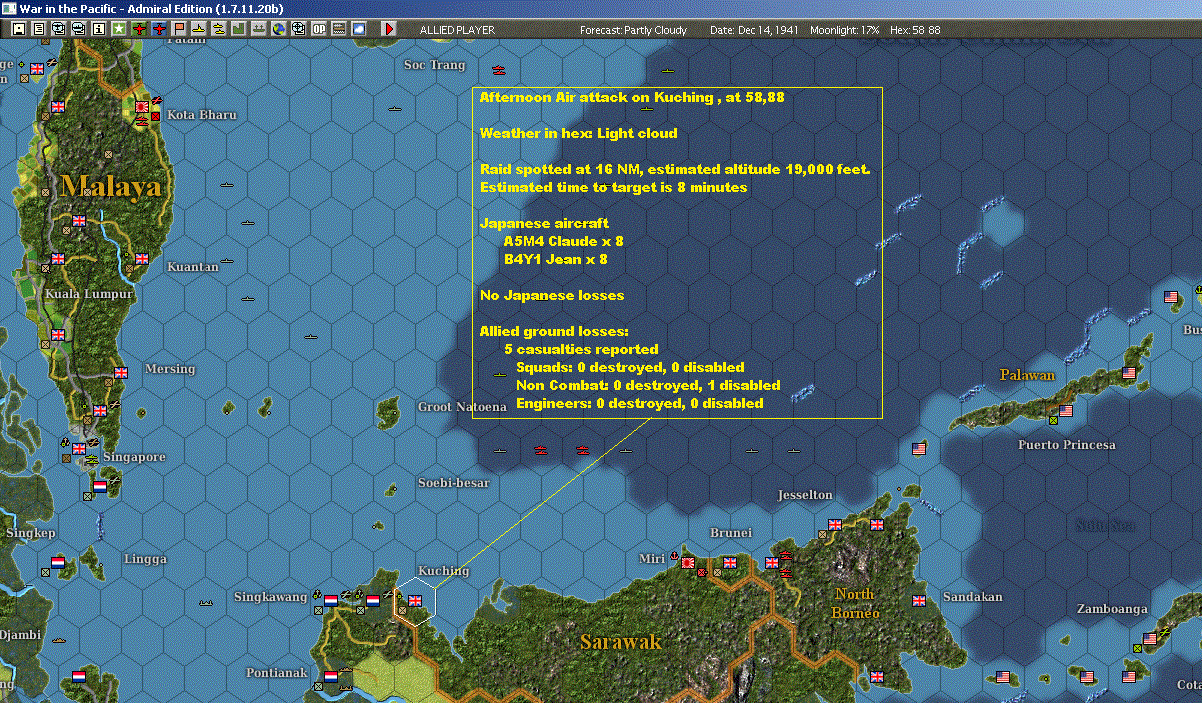Viewport: 1202px width, 703px height.
Task: Click the 'Singkawang' town label
Action: [270, 597]
